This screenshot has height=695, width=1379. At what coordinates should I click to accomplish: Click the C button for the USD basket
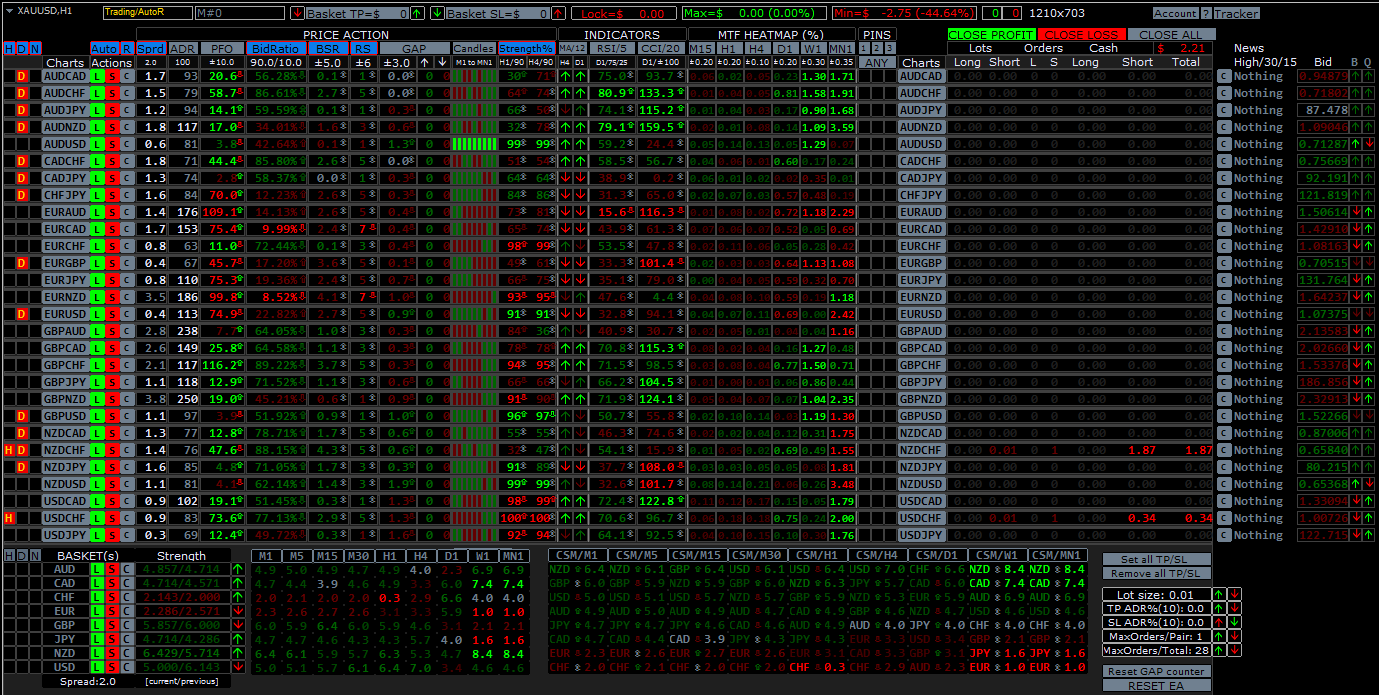pyautogui.click(x=127, y=667)
